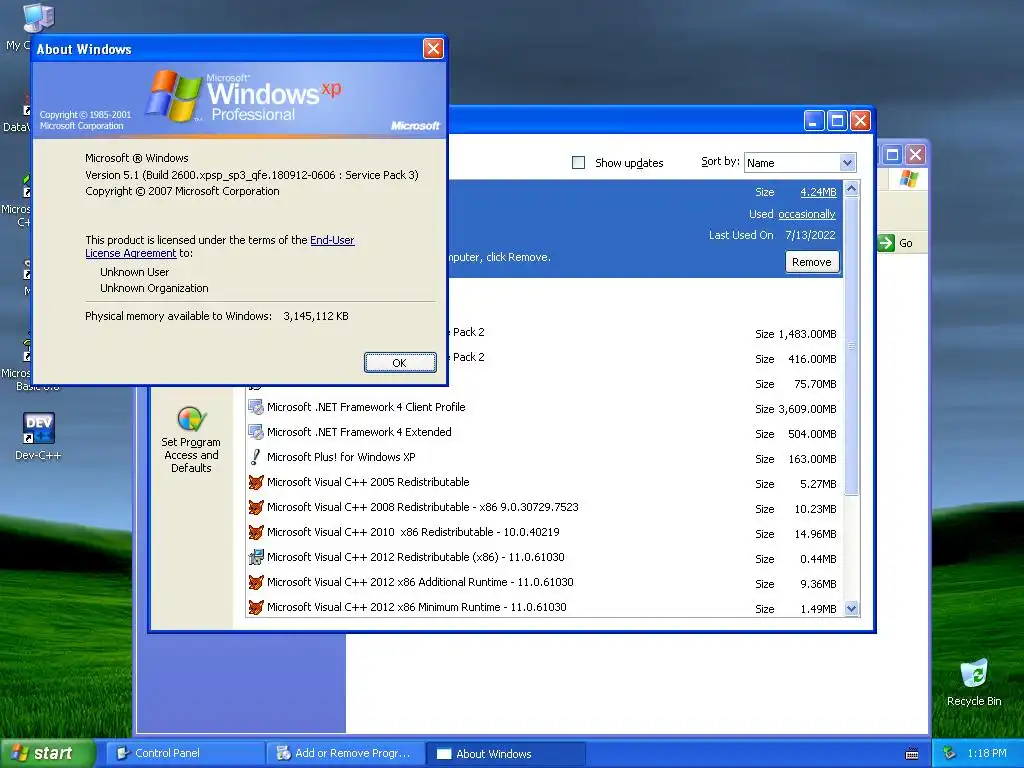
Task: Click the Microsoft Plus! for Windows XP icon
Action: coord(255,457)
